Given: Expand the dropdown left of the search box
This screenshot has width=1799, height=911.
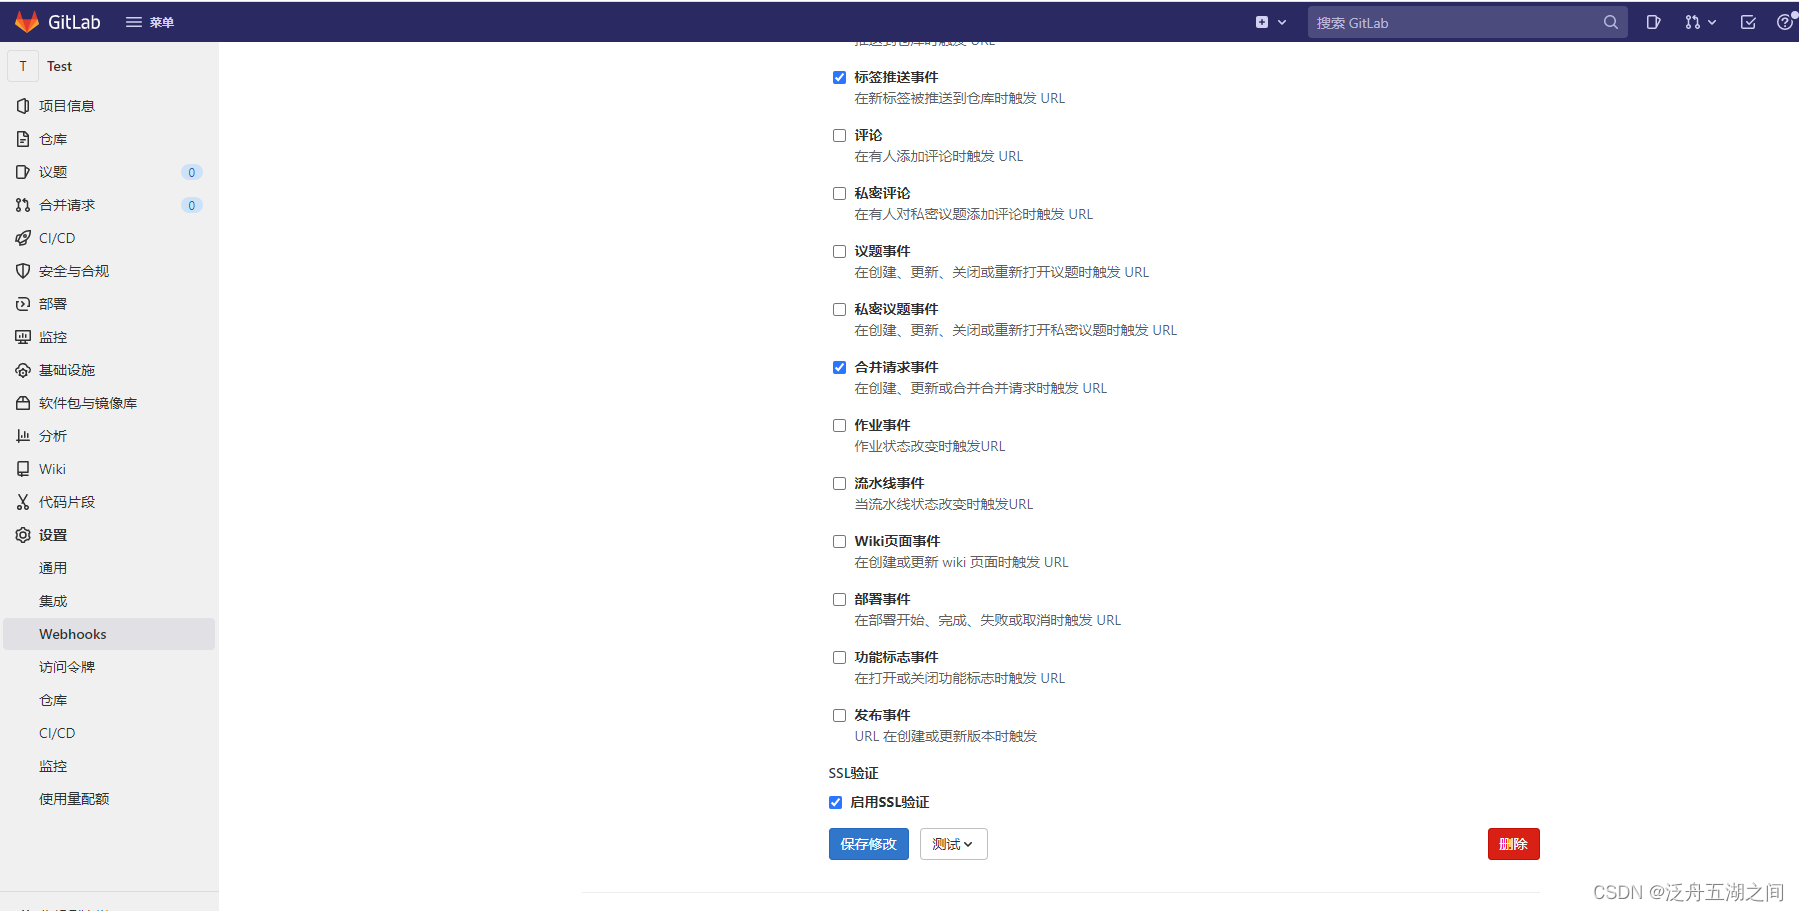Looking at the screenshot, I should point(1281,21).
